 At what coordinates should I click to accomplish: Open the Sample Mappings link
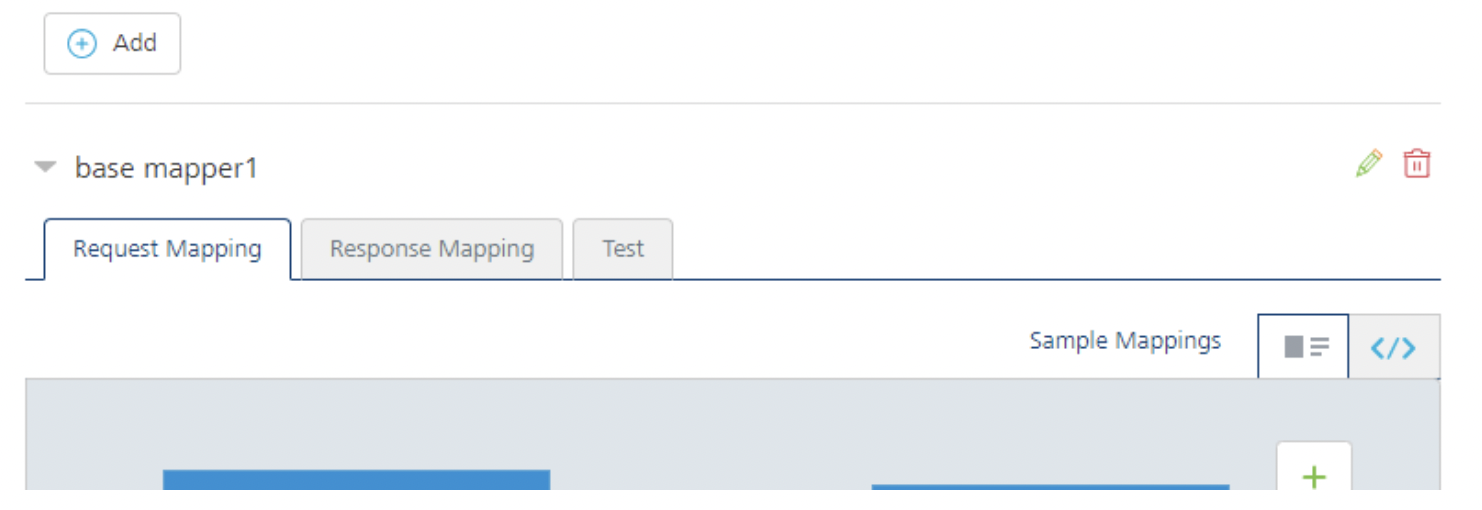(x=1125, y=341)
